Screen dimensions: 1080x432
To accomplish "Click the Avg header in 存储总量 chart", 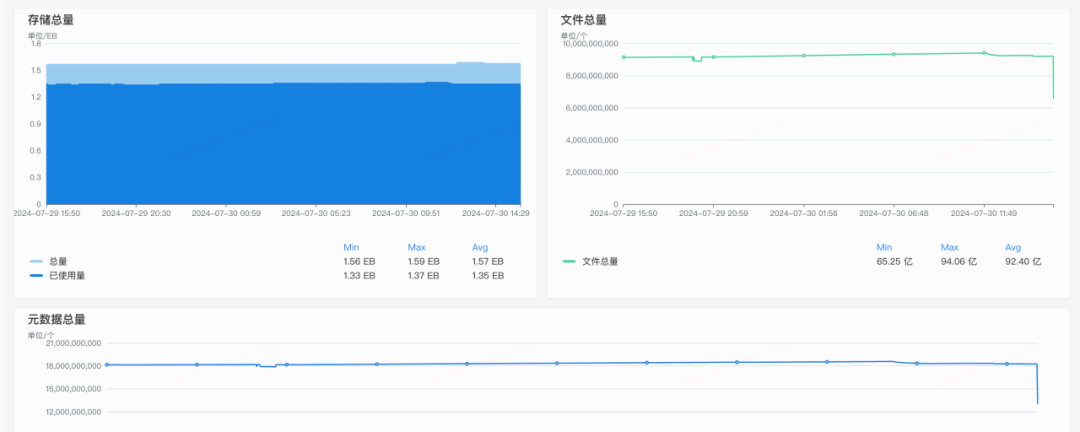I will [480, 247].
